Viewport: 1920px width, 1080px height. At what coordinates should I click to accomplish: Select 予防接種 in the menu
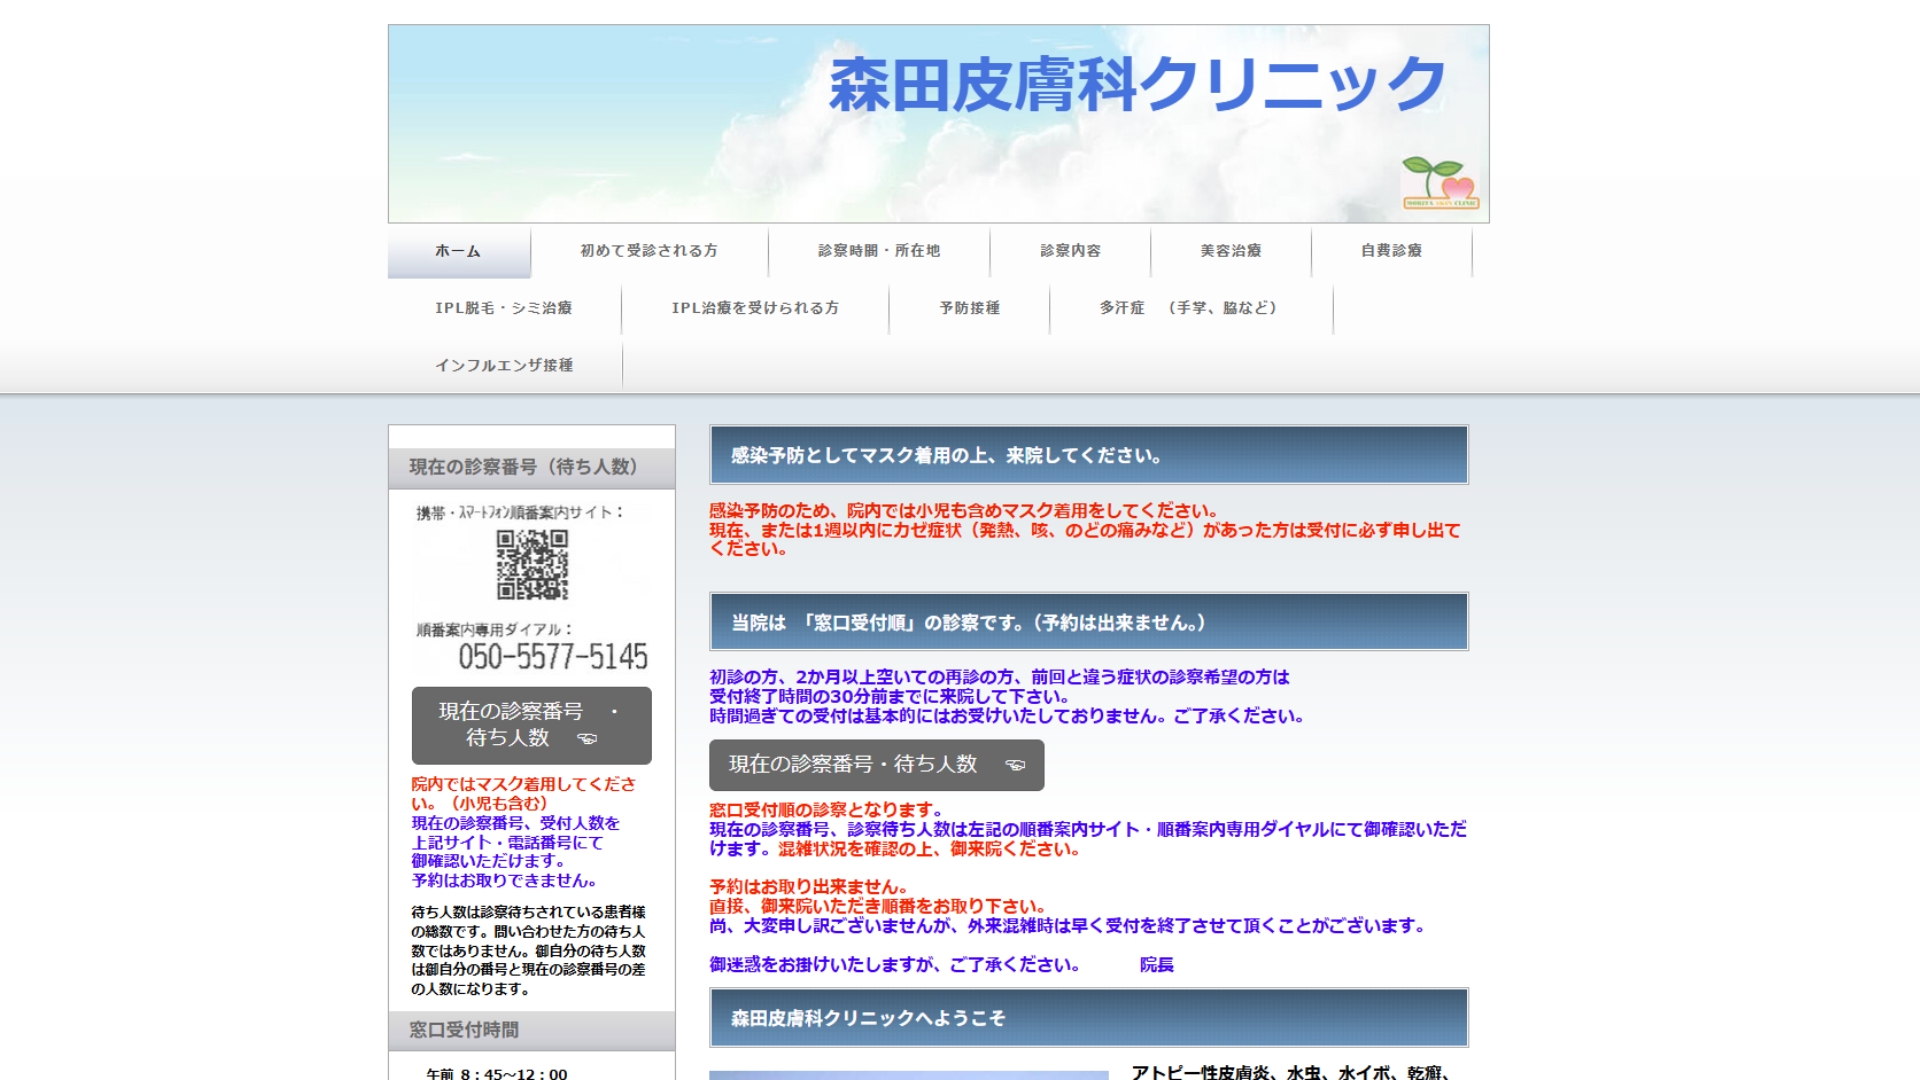coord(969,308)
